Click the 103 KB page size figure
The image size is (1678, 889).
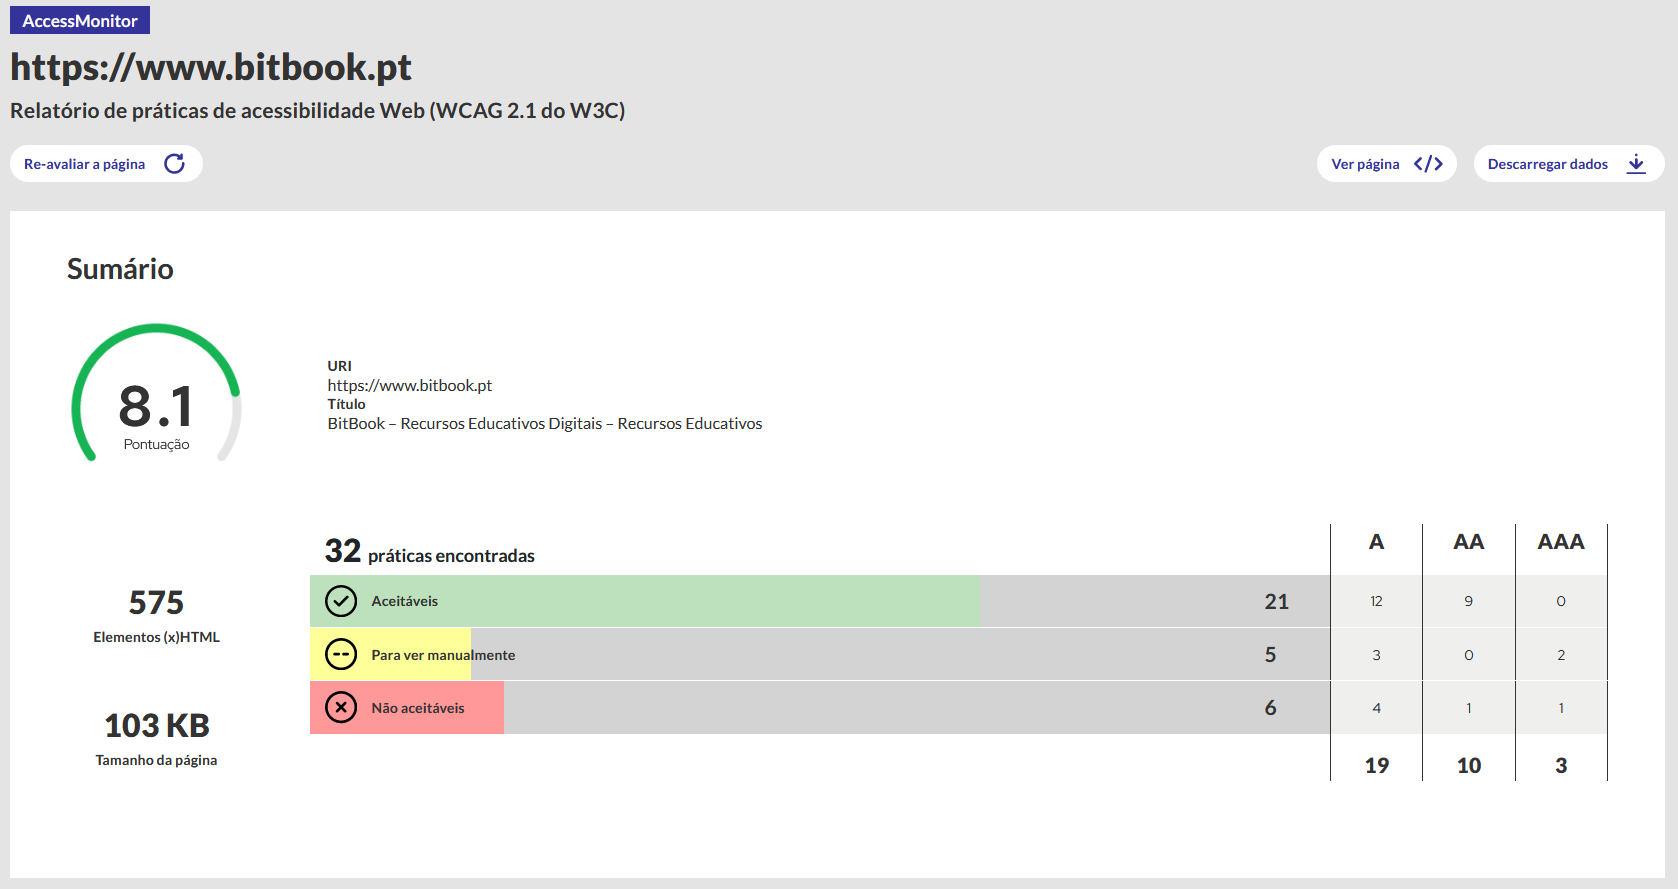157,726
